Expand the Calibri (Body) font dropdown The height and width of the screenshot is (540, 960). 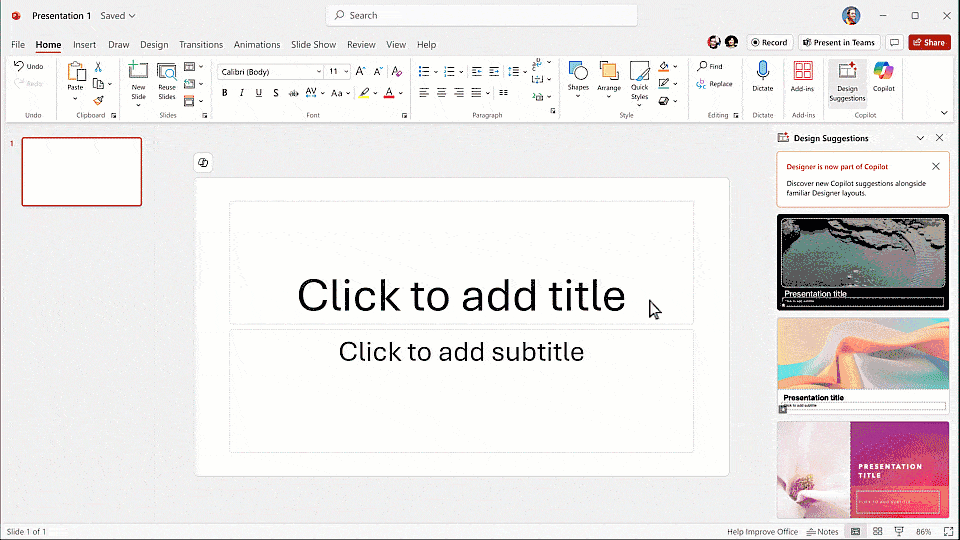coord(318,72)
